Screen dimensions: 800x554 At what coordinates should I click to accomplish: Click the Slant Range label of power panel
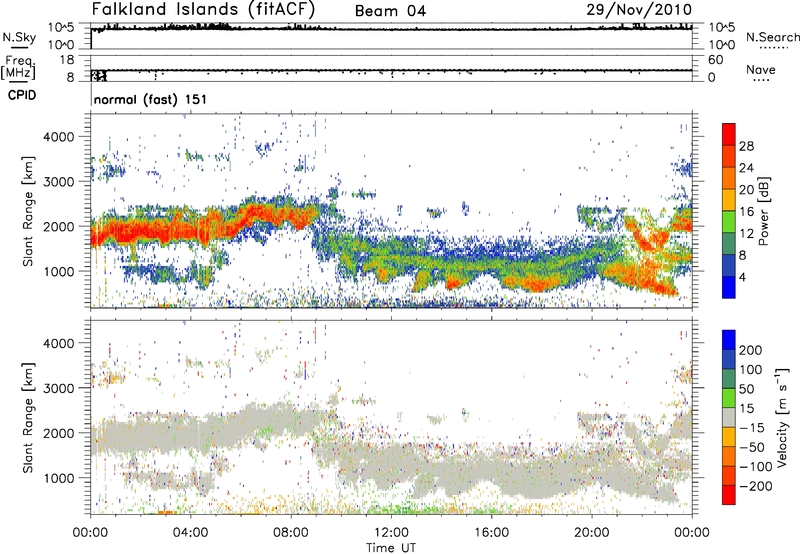pyautogui.click(x=28, y=211)
